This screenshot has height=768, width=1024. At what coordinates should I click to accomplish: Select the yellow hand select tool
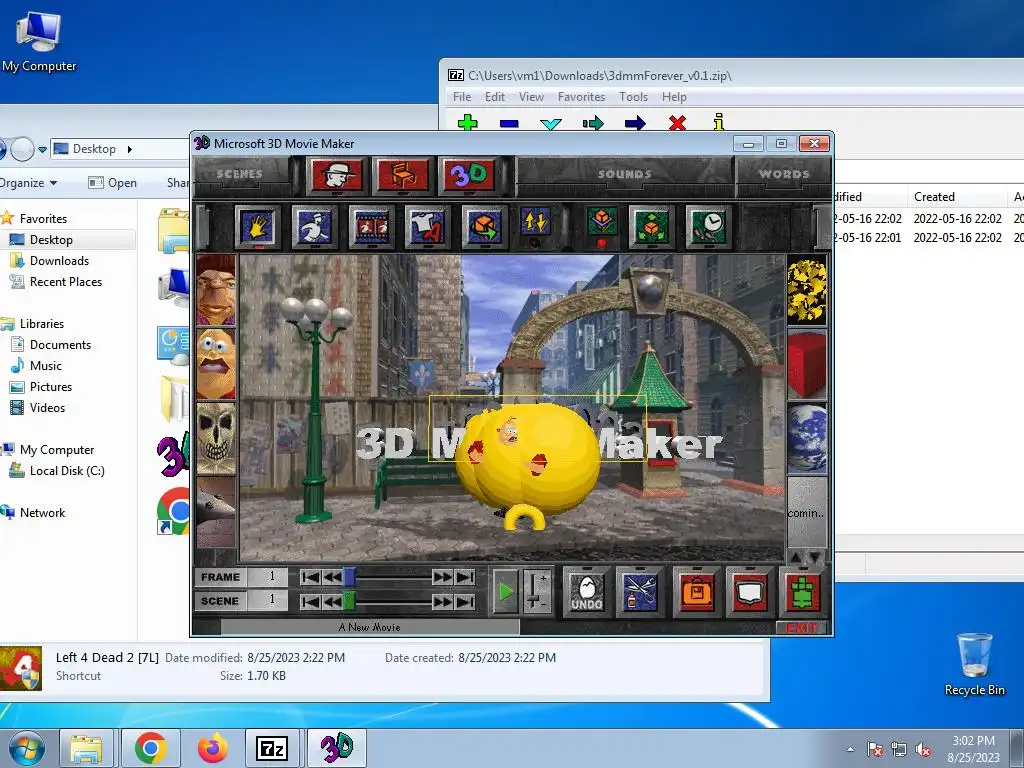(x=258, y=227)
